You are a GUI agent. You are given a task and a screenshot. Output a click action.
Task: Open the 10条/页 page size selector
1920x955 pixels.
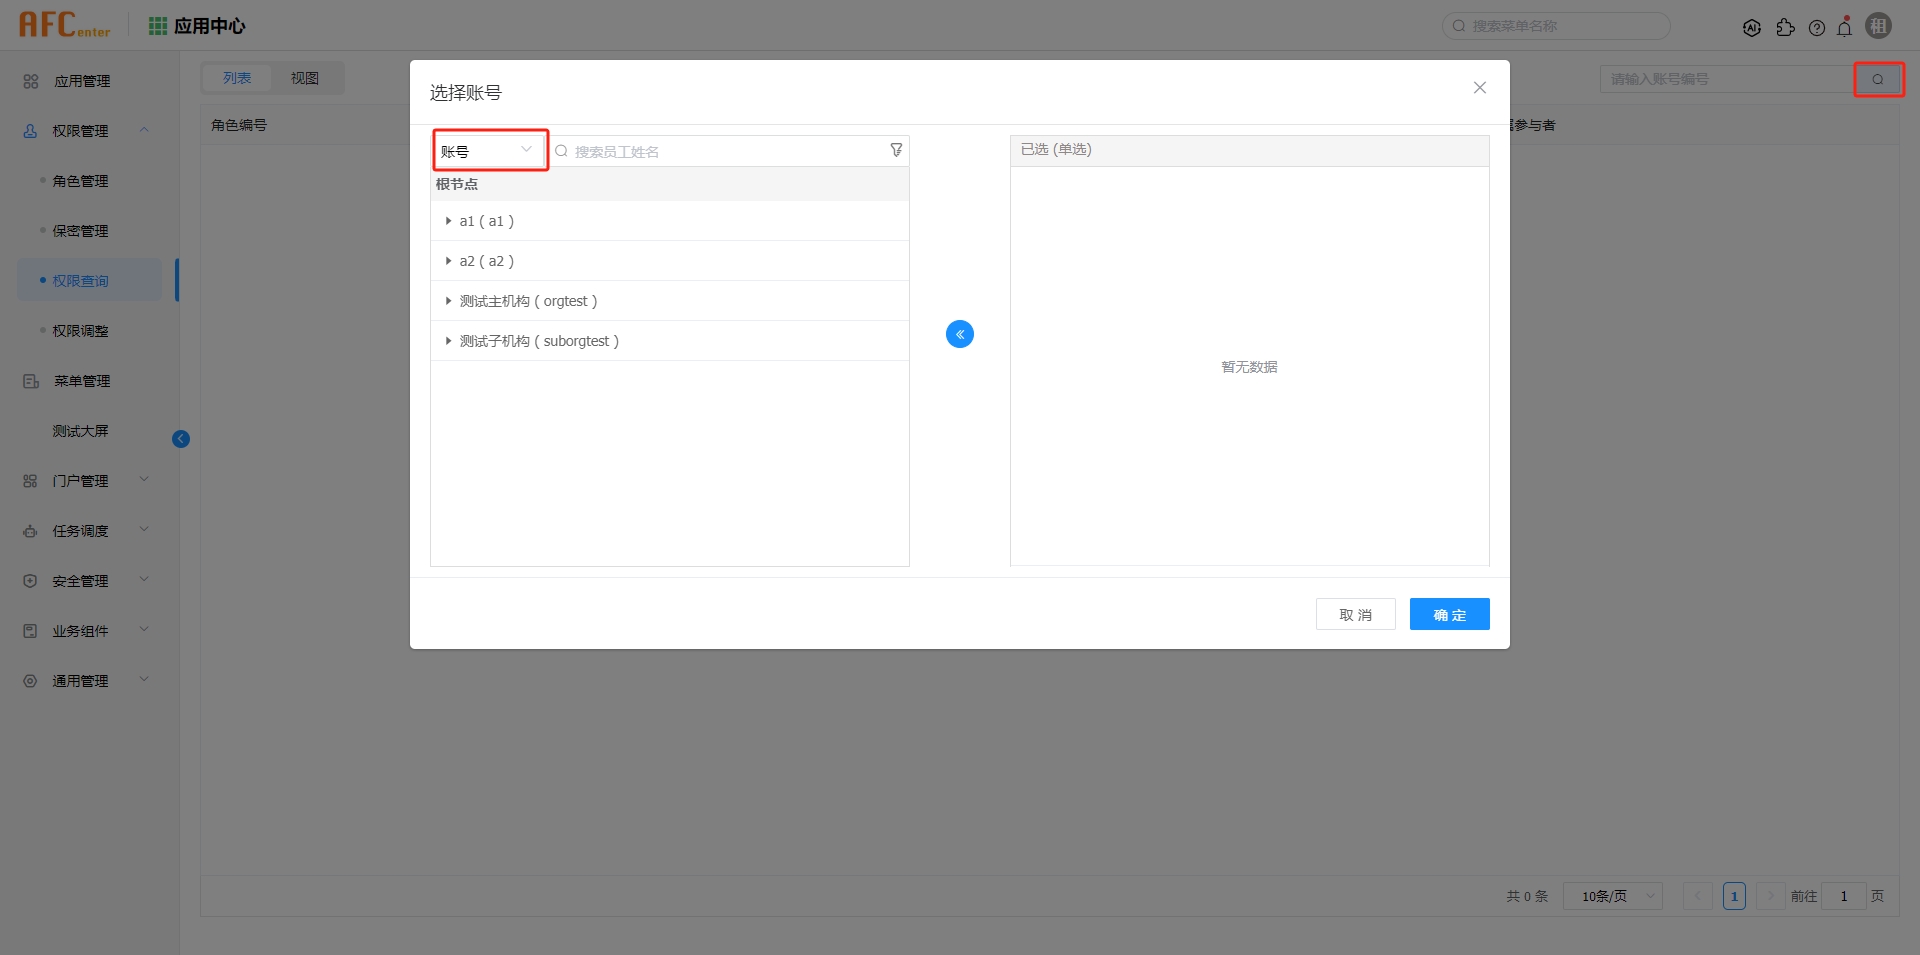(x=1611, y=896)
